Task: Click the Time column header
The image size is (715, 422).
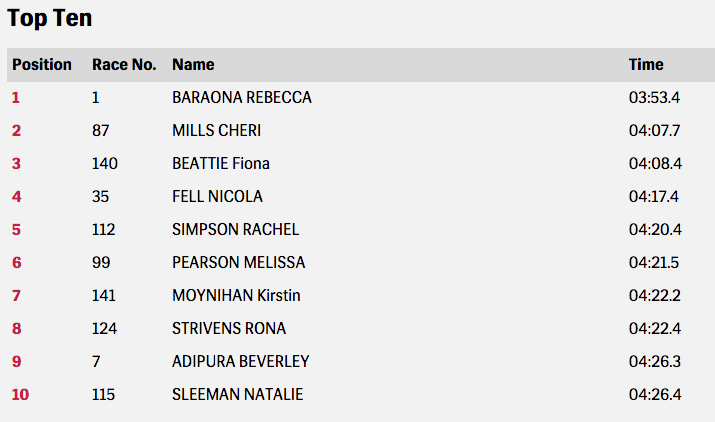Action: (646, 65)
